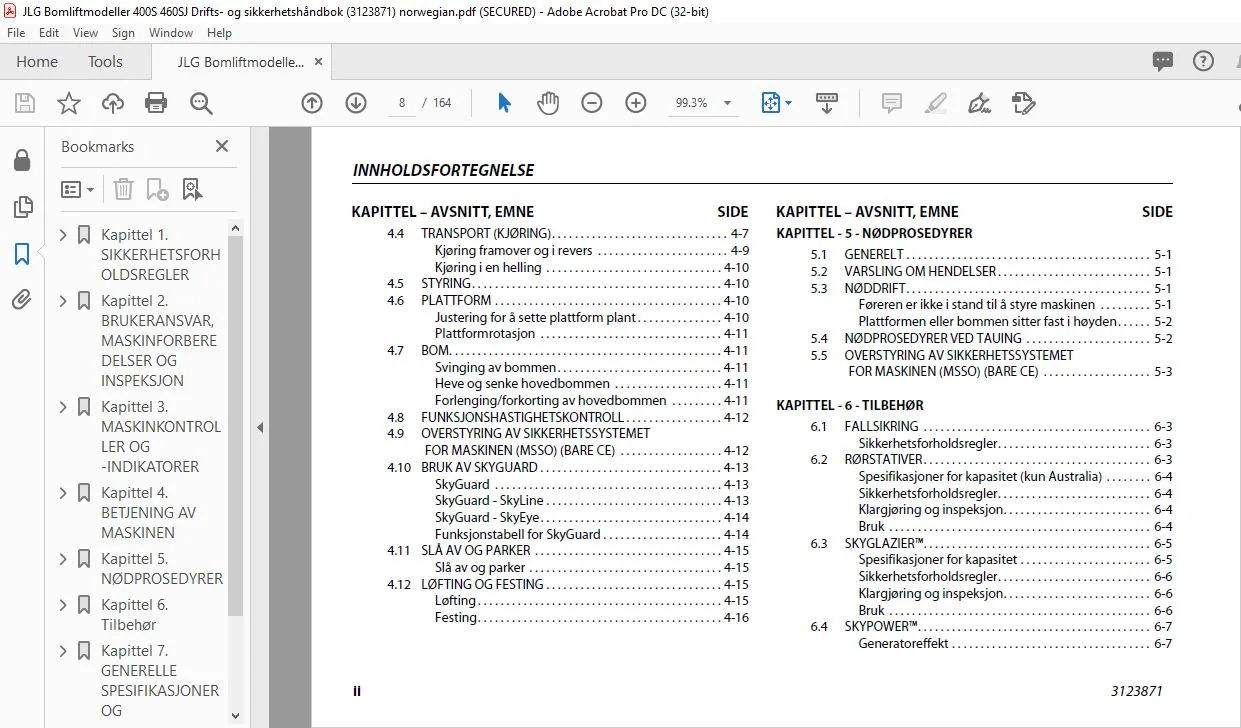Viewport: 1241px width, 728px height.
Task: Expand the Kapittel 1 bookmark
Action: (x=64, y=235)
